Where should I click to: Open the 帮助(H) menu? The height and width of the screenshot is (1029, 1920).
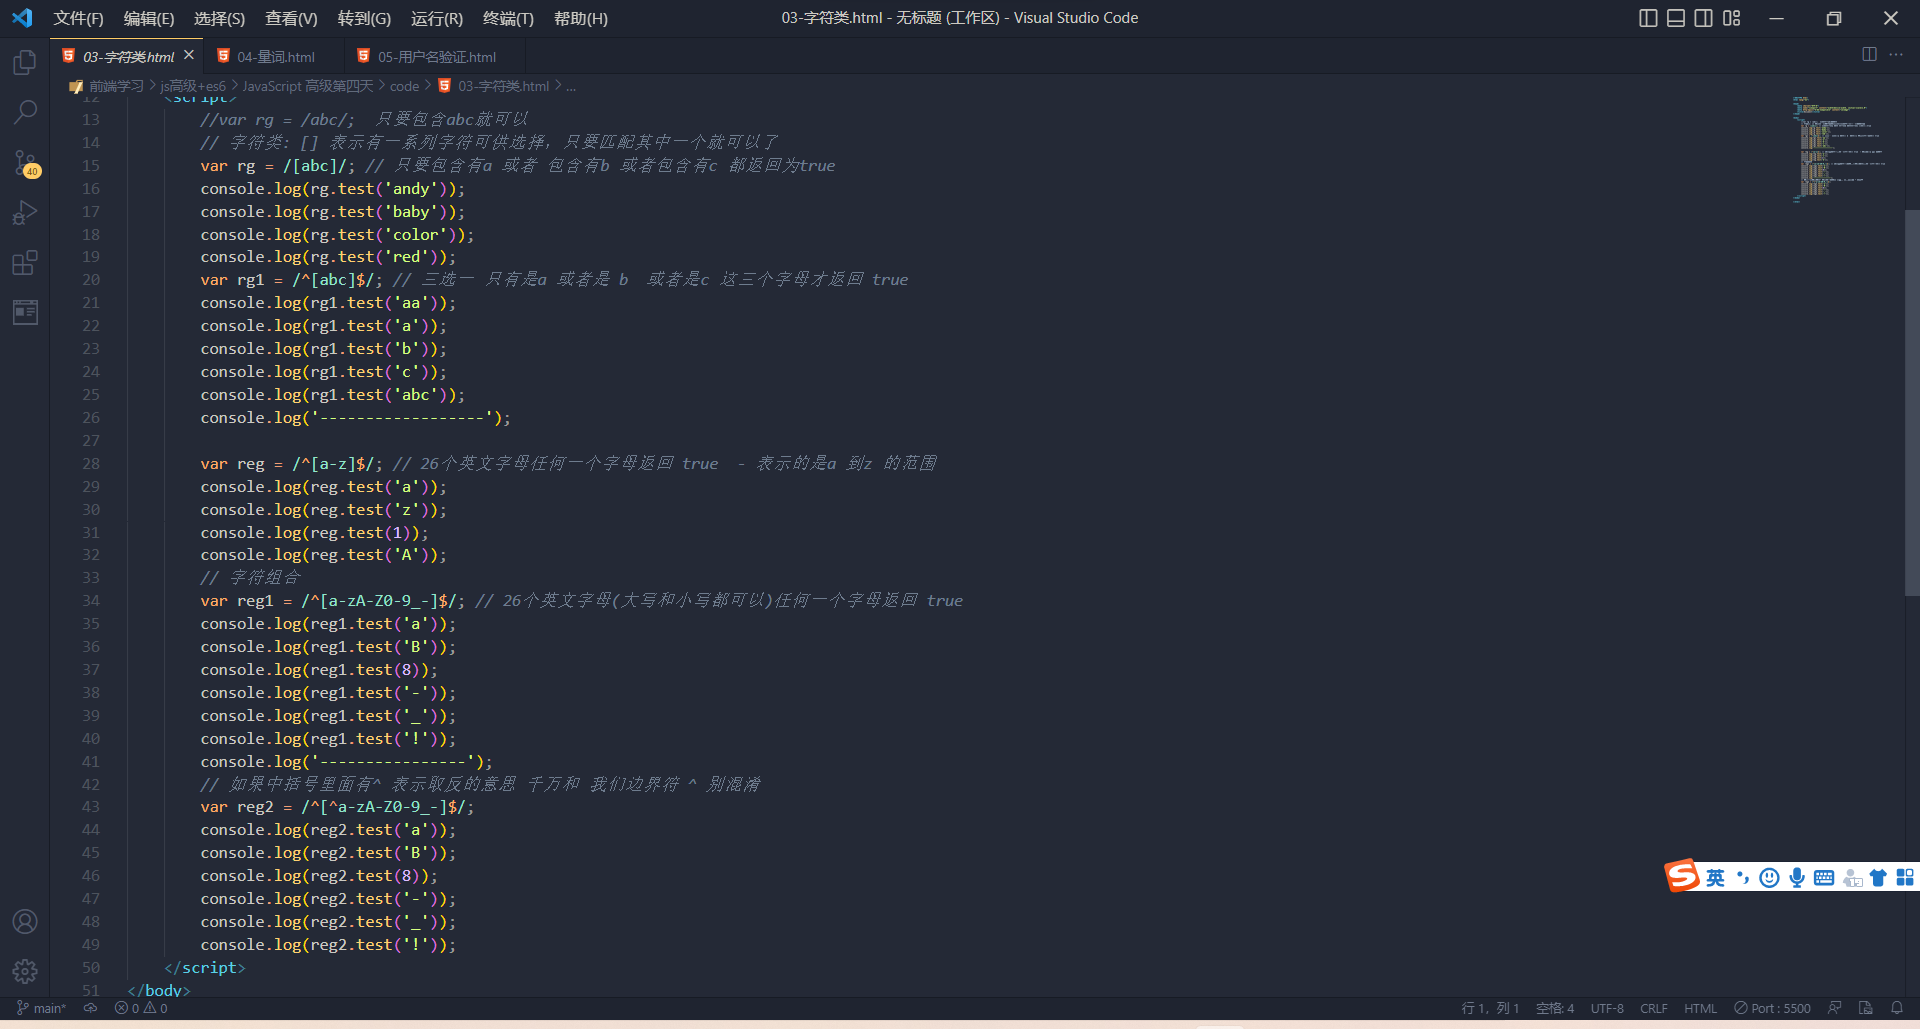(x=581, y=18)
